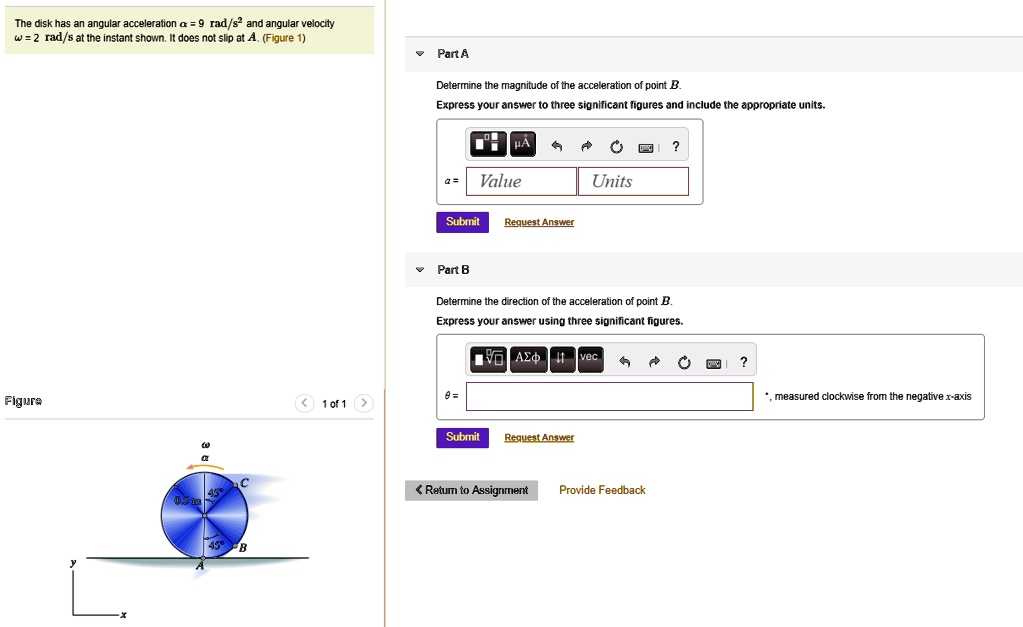Viewport: 1023px width, 627px height.
Task: Undo the last edit in Part A answer box
Action: click(556, 144)
